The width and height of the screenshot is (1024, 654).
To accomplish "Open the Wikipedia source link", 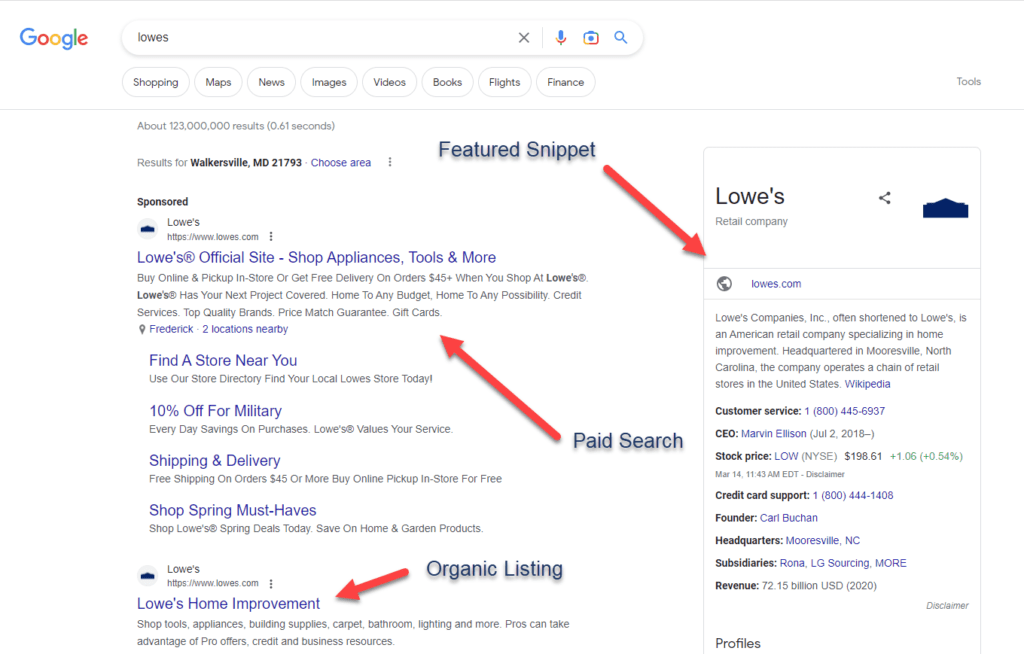I will (x=867, y=384).
